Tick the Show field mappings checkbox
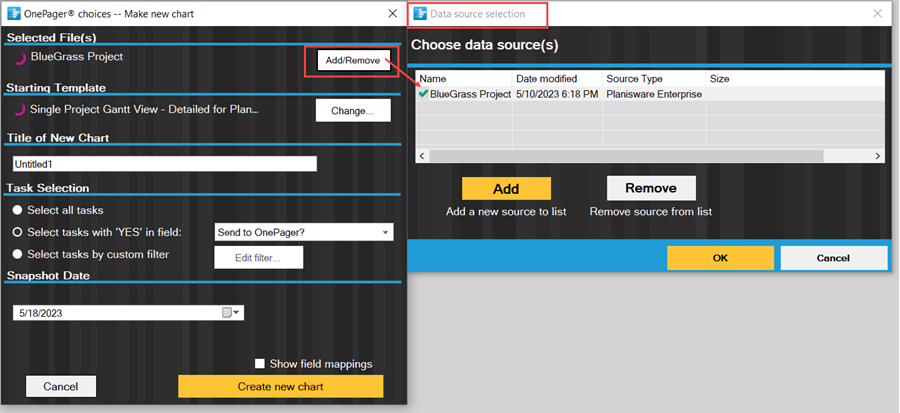The height and width of the screenshot is (413, 900). coord(260,364)
